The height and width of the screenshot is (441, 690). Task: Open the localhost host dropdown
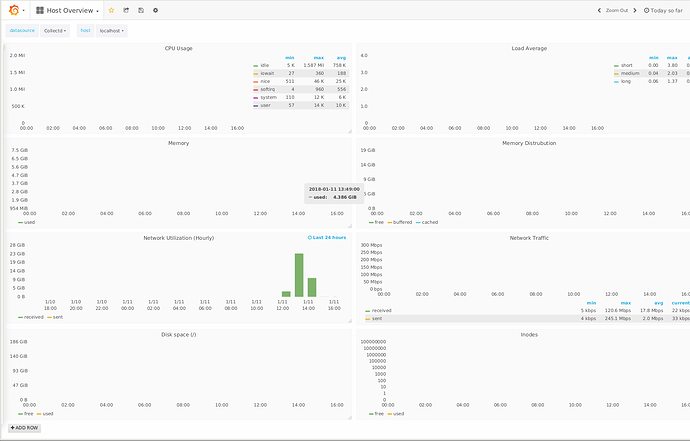[x=111, y=31]
